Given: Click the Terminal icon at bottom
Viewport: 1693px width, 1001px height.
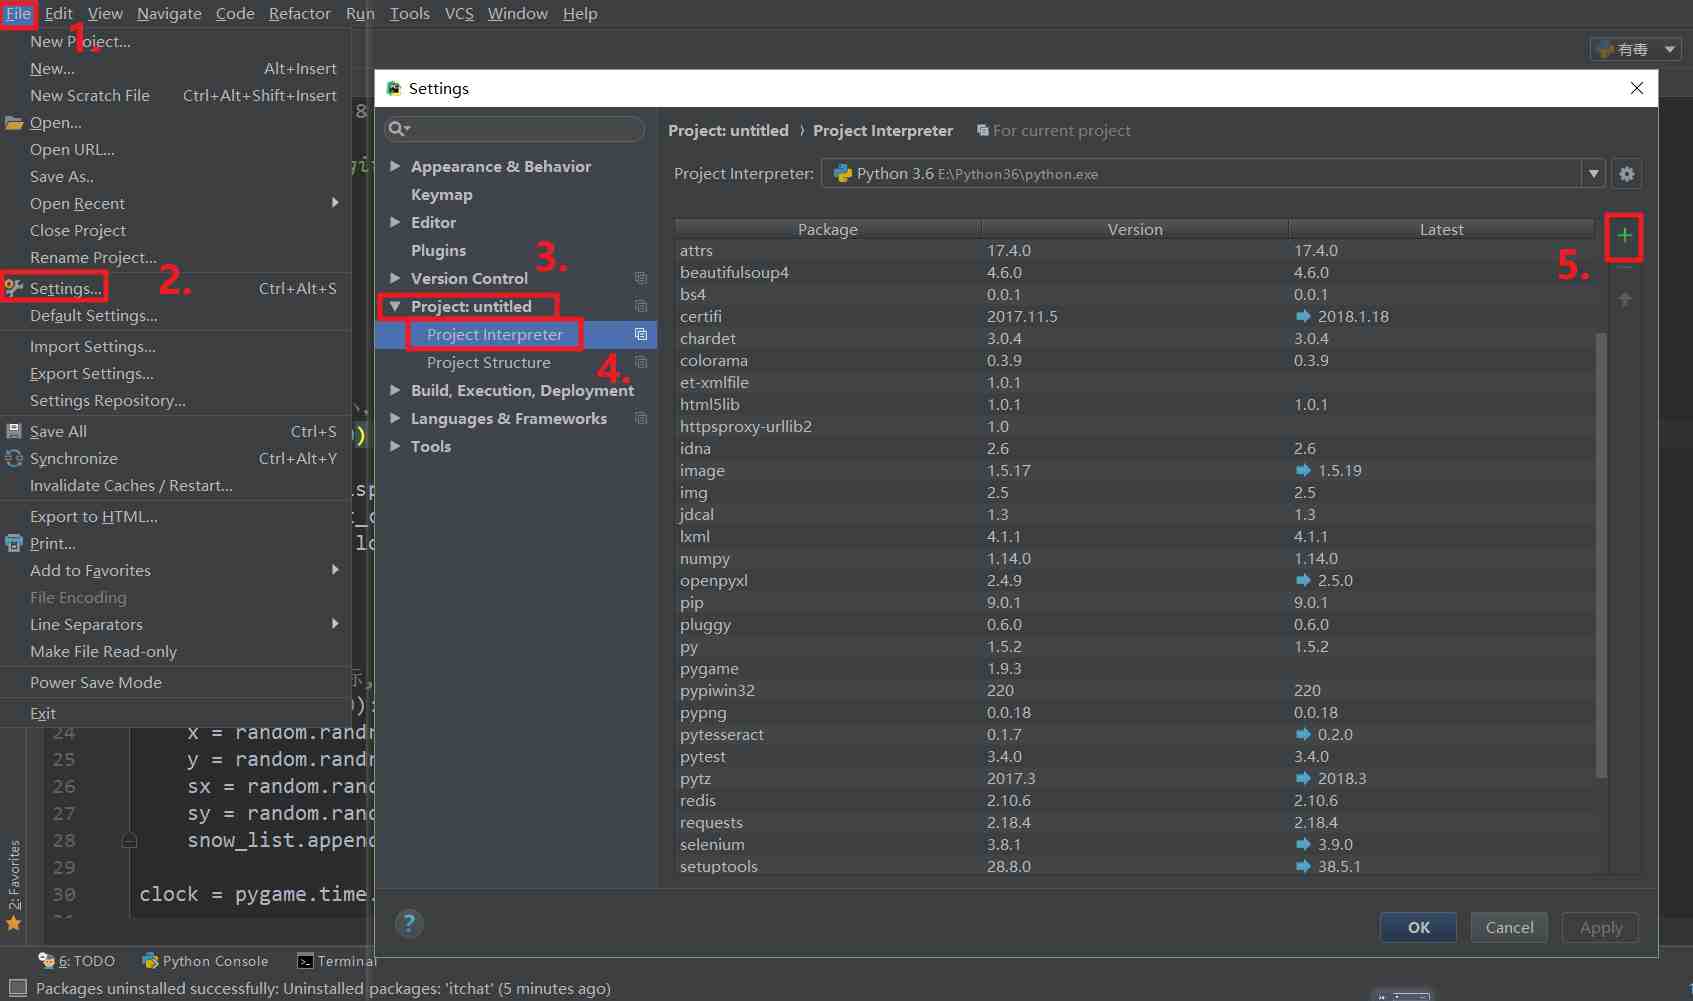Looking at the screenshot, I should [x=305, y=961].
